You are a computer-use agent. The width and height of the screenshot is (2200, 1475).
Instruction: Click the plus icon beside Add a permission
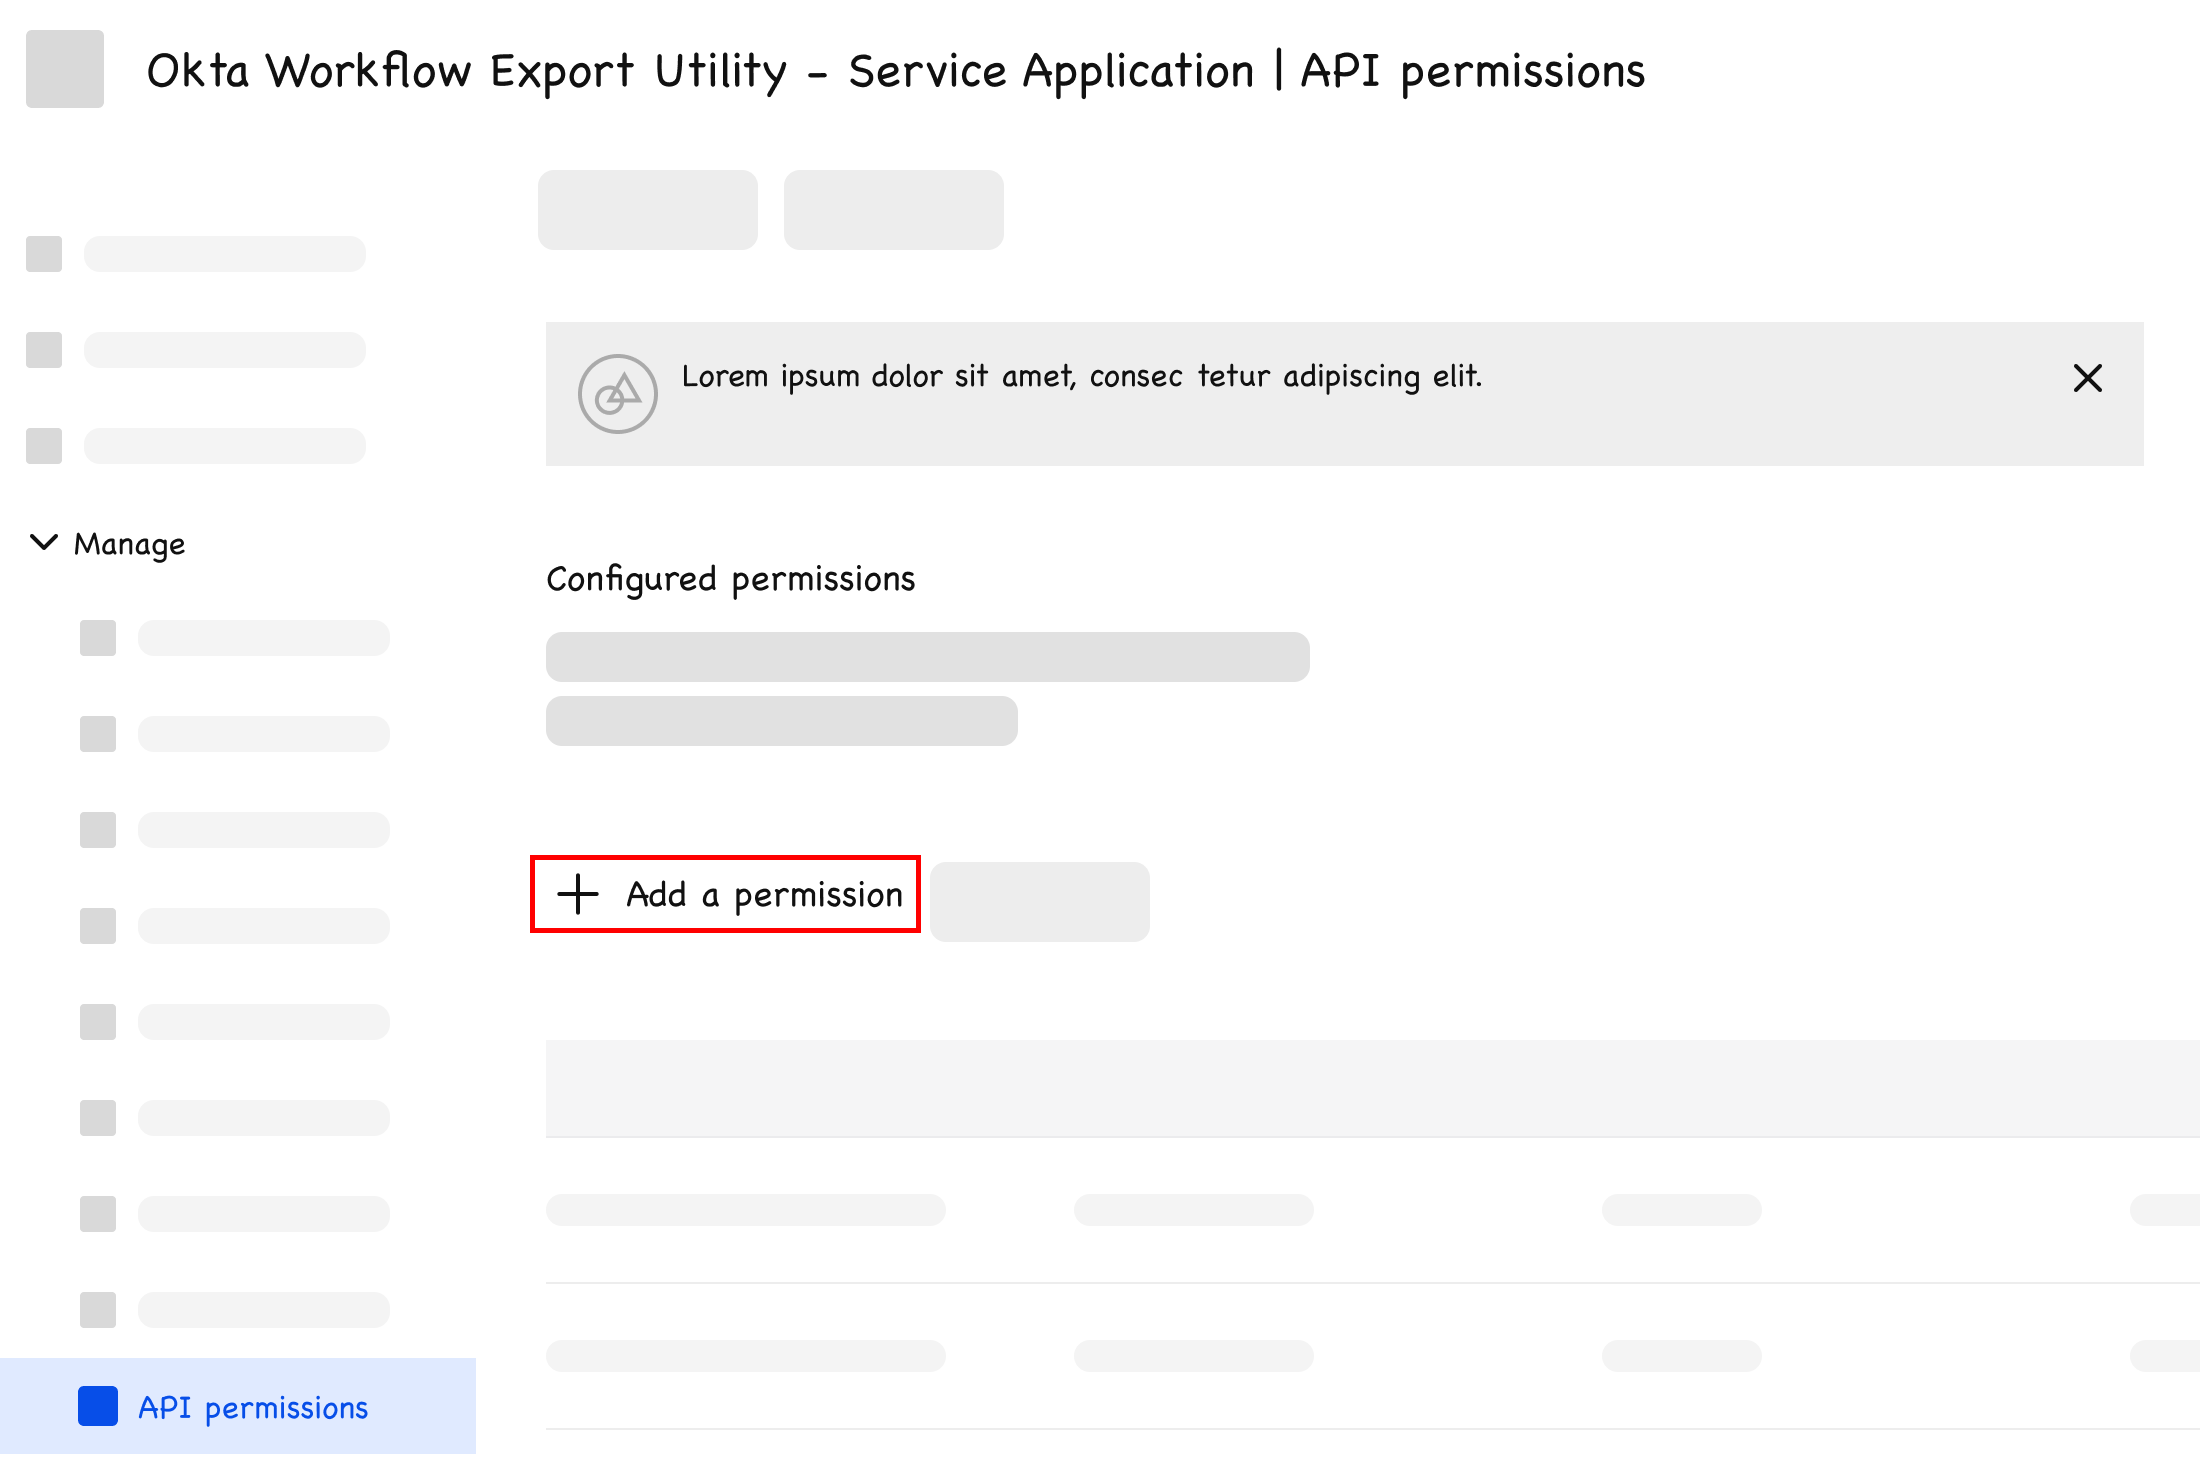578,894
